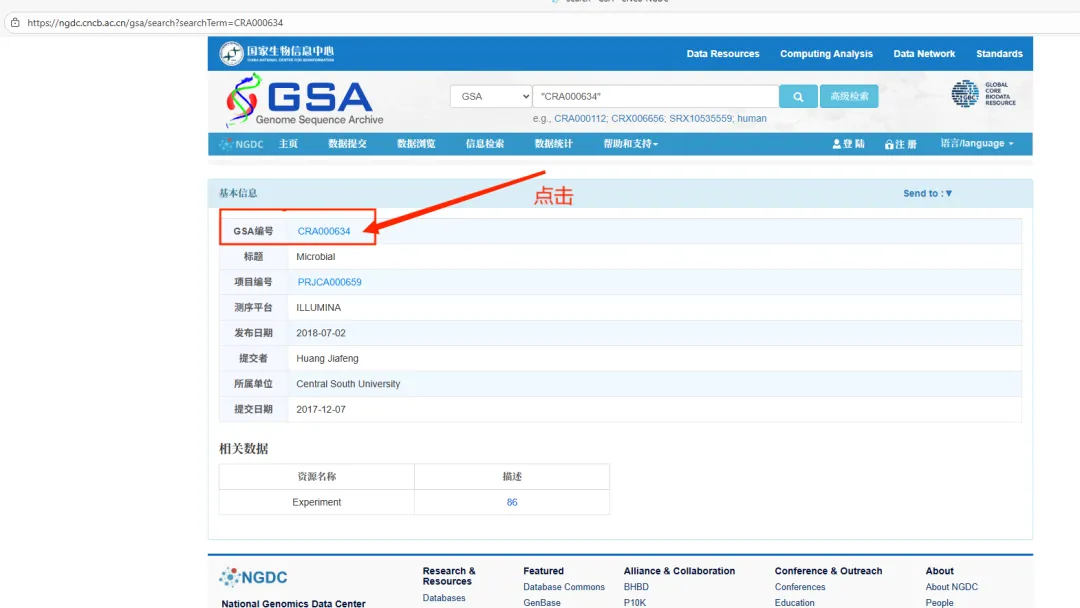
Task: Open example link CRA000112
Action: [580, 118]
